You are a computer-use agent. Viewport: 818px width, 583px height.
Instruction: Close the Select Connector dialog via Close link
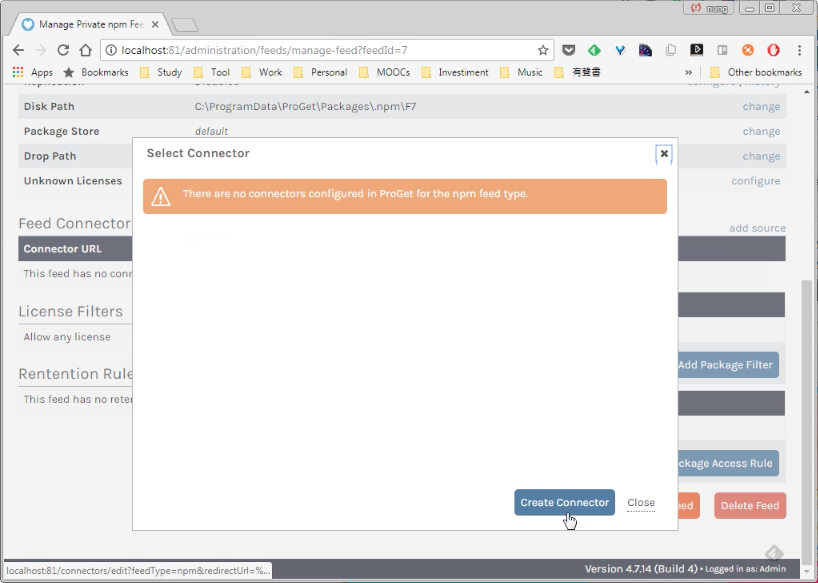641,502
